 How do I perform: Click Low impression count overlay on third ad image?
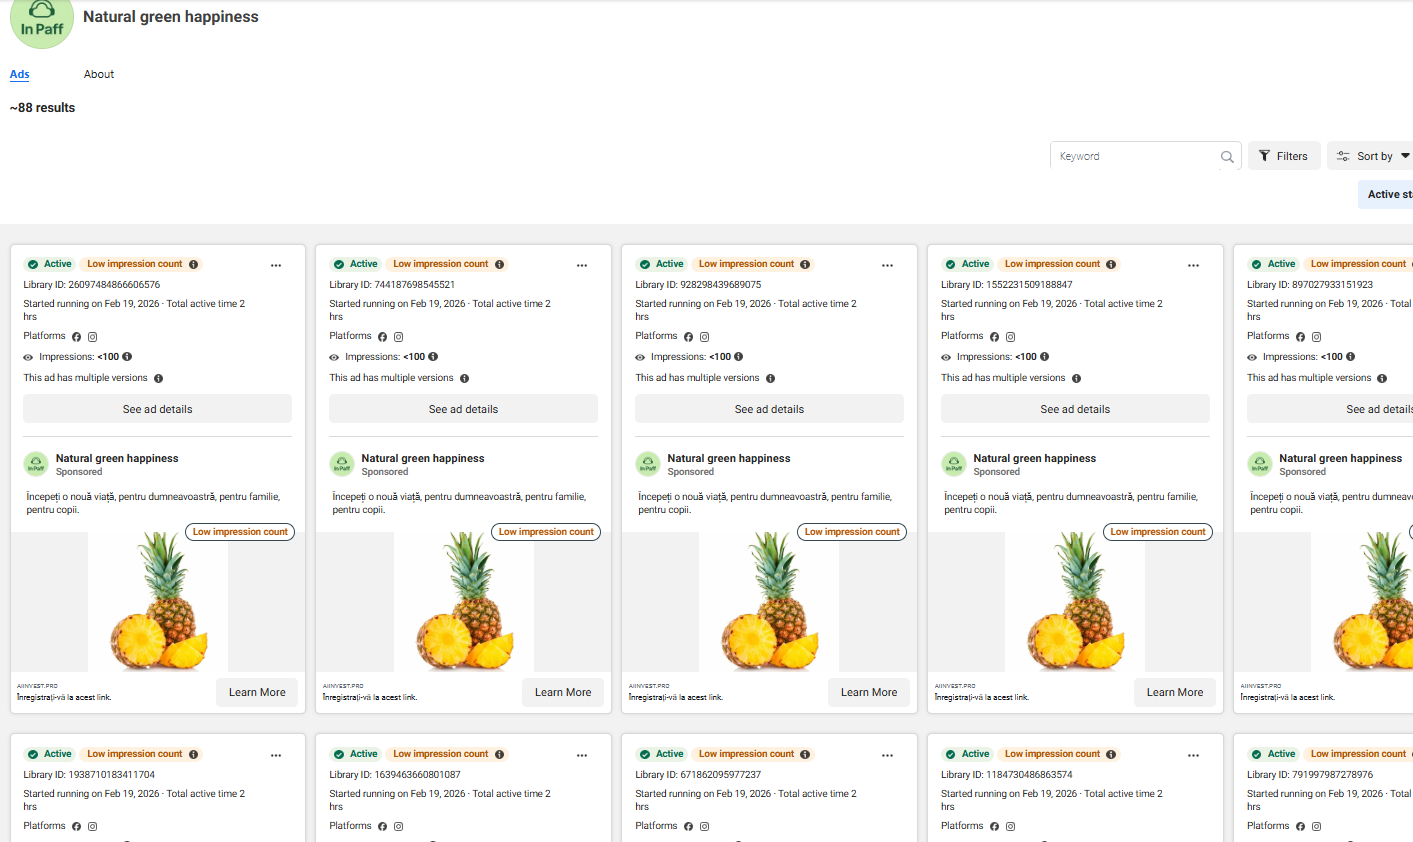(x=851, y=532)
